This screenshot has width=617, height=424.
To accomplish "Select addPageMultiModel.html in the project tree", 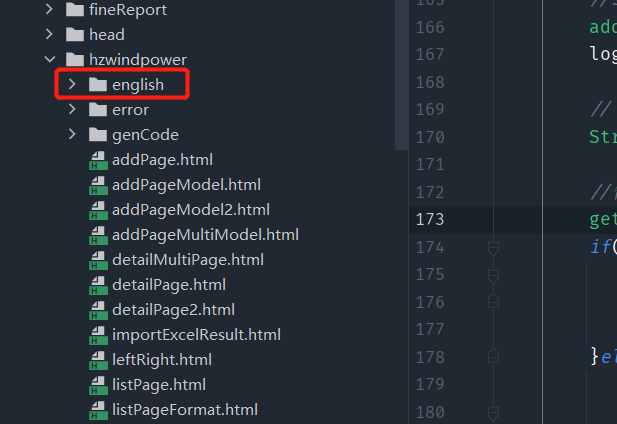I will pos(205,235).
